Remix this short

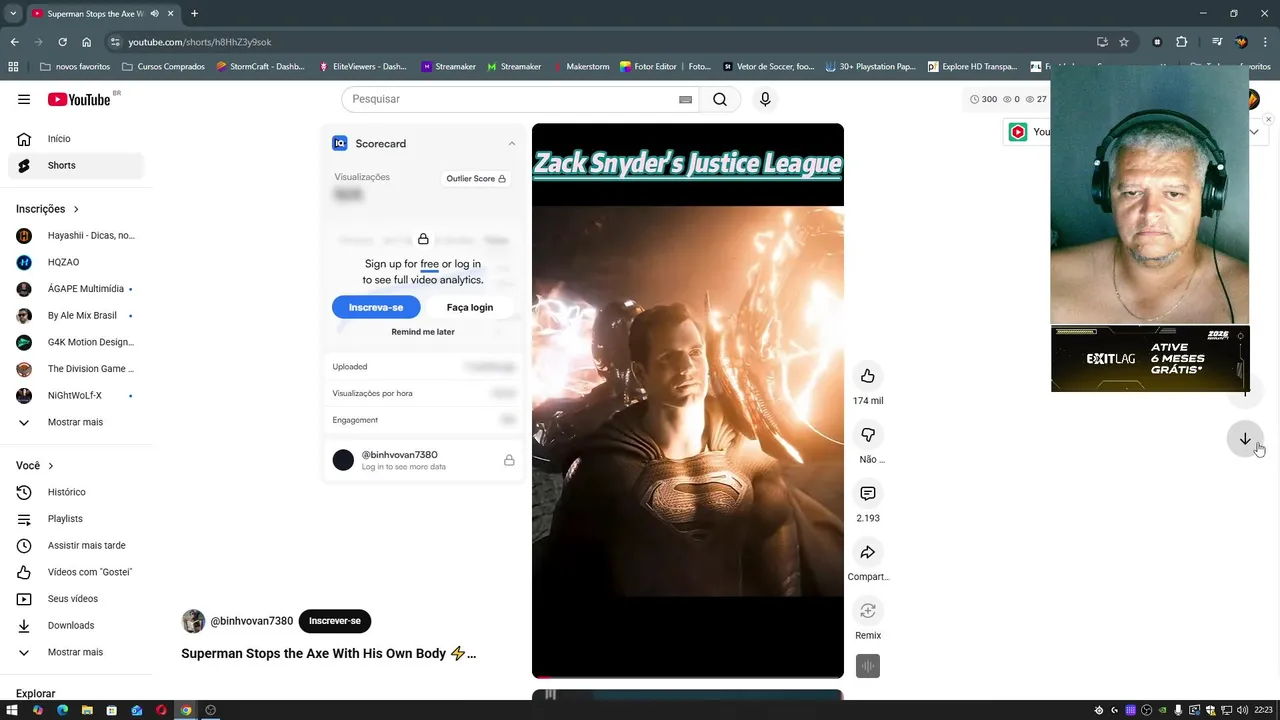(x=868, y=611)
